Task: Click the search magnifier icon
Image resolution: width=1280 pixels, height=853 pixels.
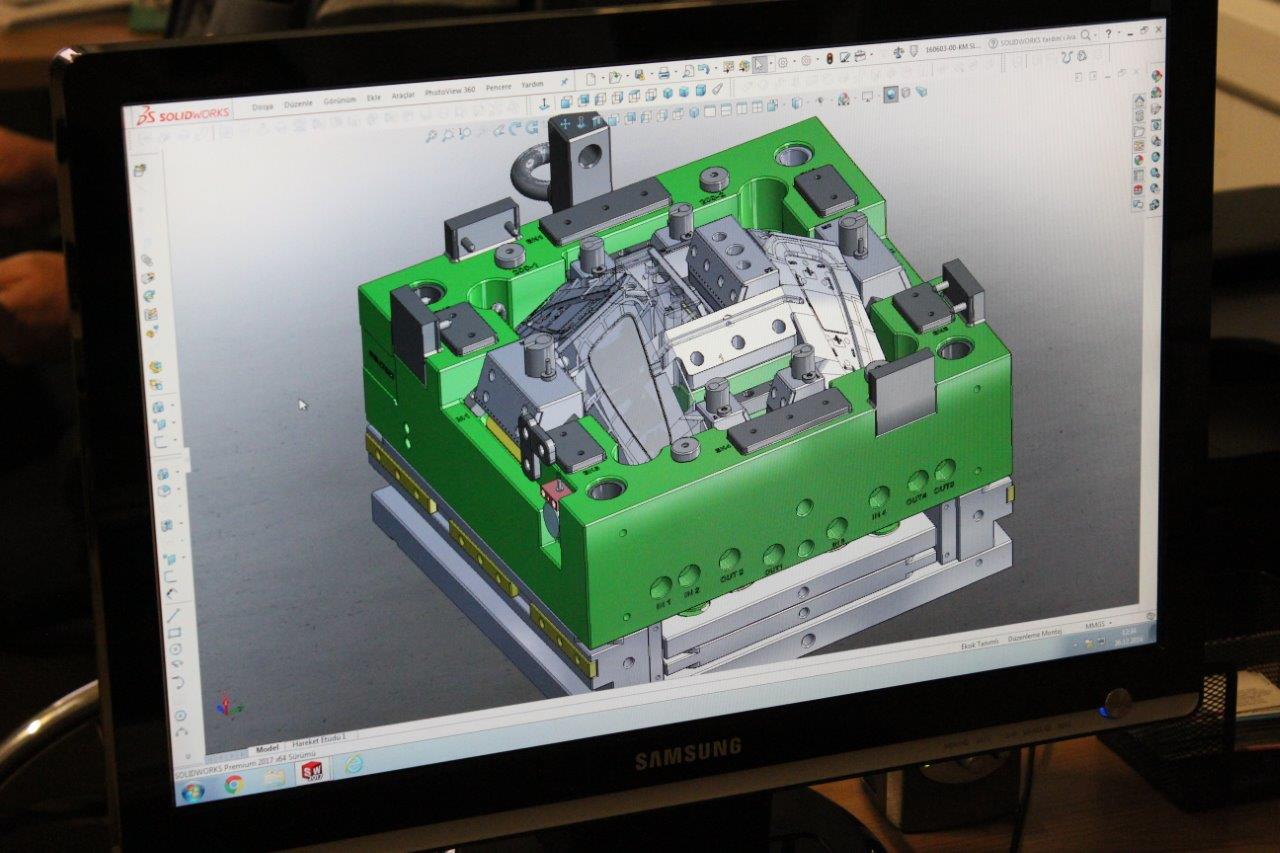Action: pyautogui.click(x=1085, y=36)
